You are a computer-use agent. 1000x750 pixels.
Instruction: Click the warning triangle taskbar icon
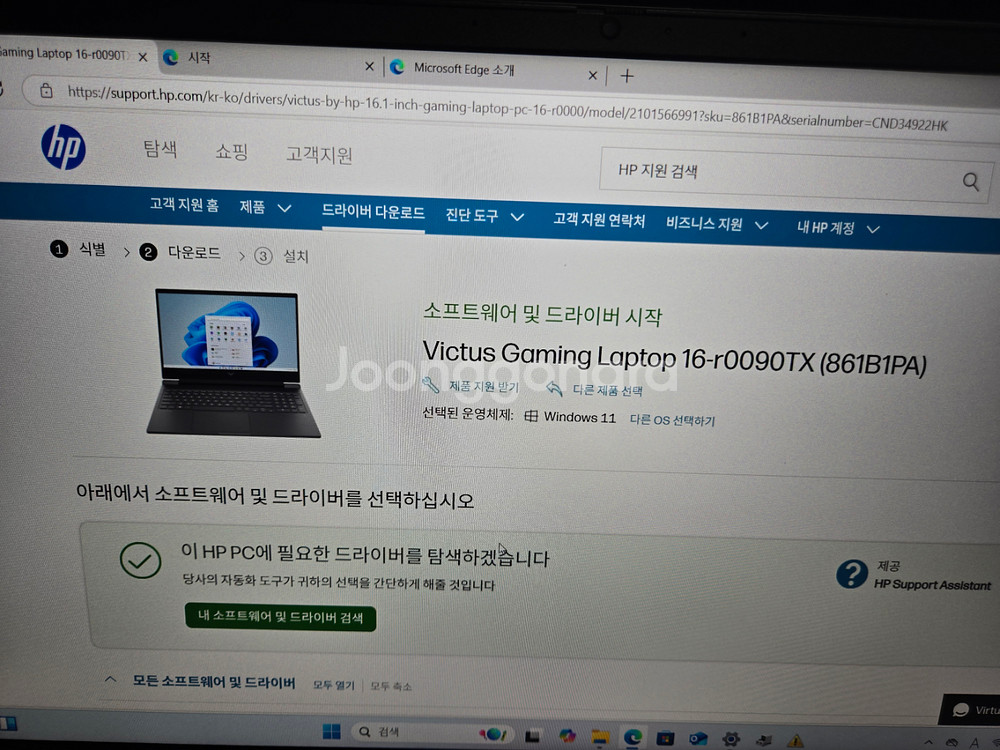point(795,740)
